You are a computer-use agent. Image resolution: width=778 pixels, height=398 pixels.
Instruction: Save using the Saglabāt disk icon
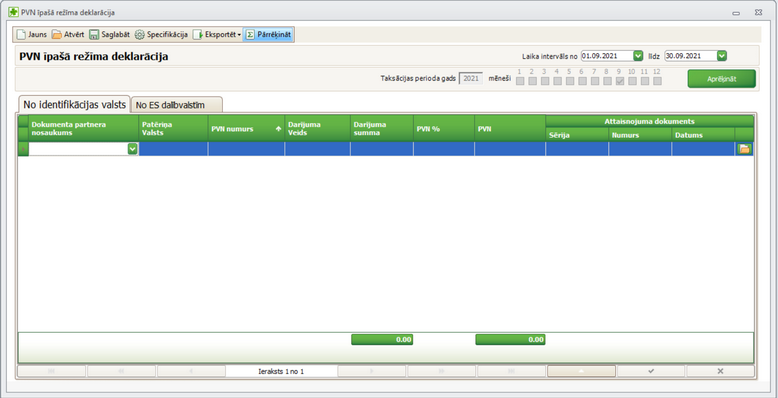[x=94, y=35]
